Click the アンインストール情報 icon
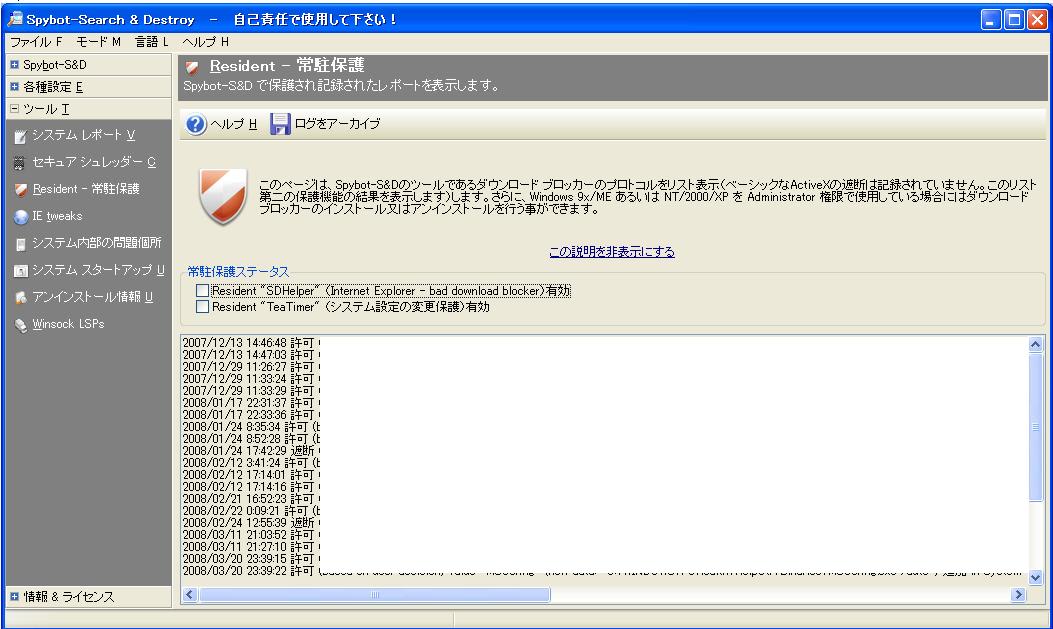Viewport: 1053px width, 629px height. tap(21, 297)
